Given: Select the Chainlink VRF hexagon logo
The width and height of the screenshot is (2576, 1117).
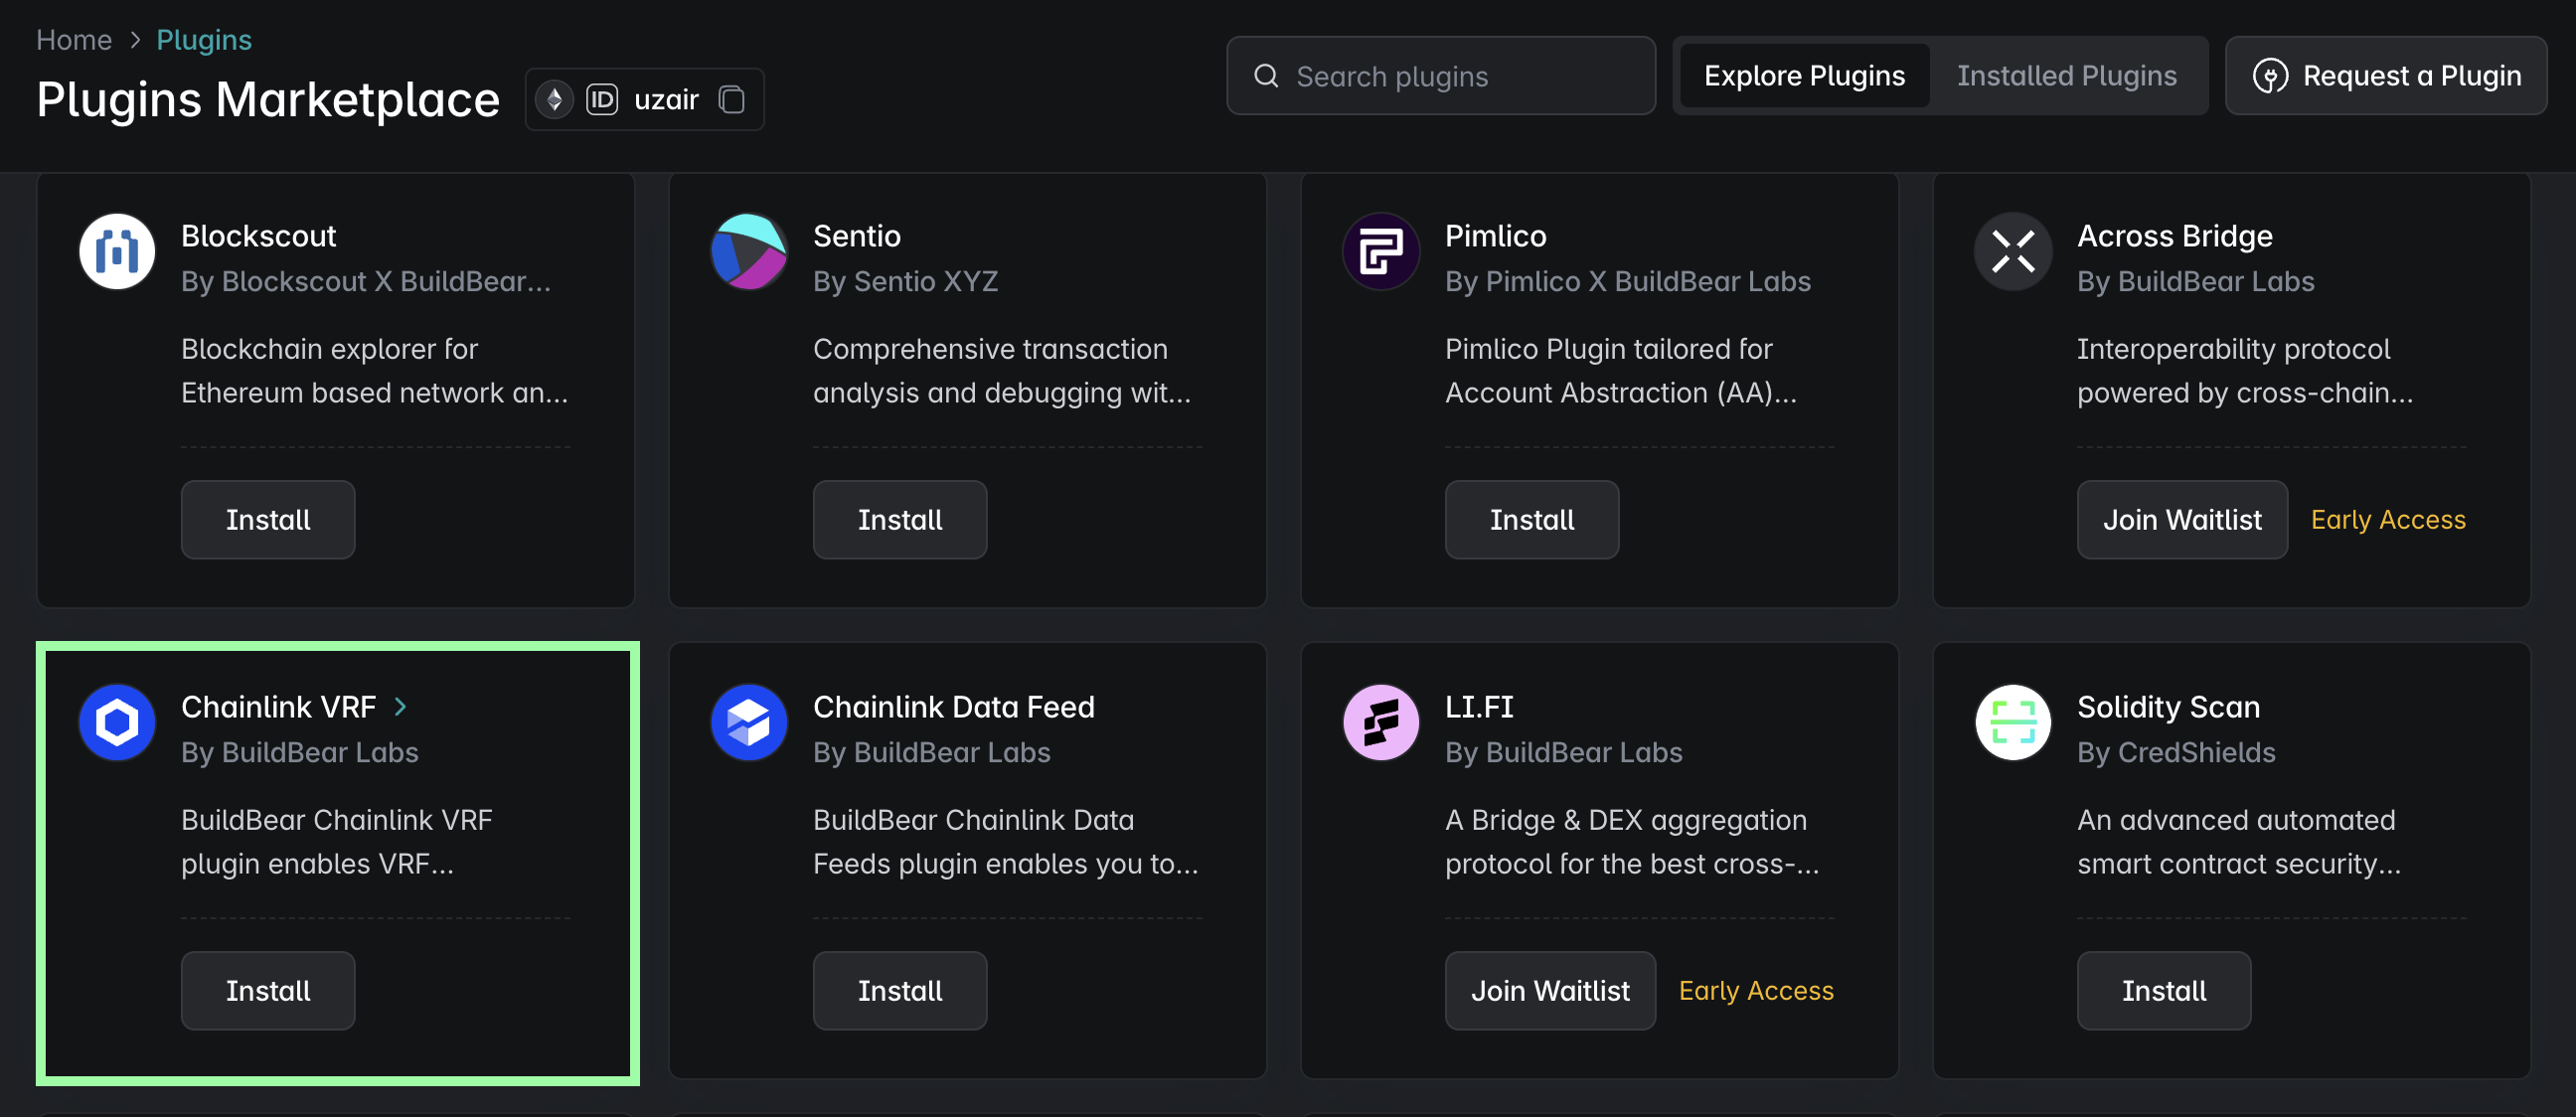Looking at the screenshot, I should pos(117,722).
